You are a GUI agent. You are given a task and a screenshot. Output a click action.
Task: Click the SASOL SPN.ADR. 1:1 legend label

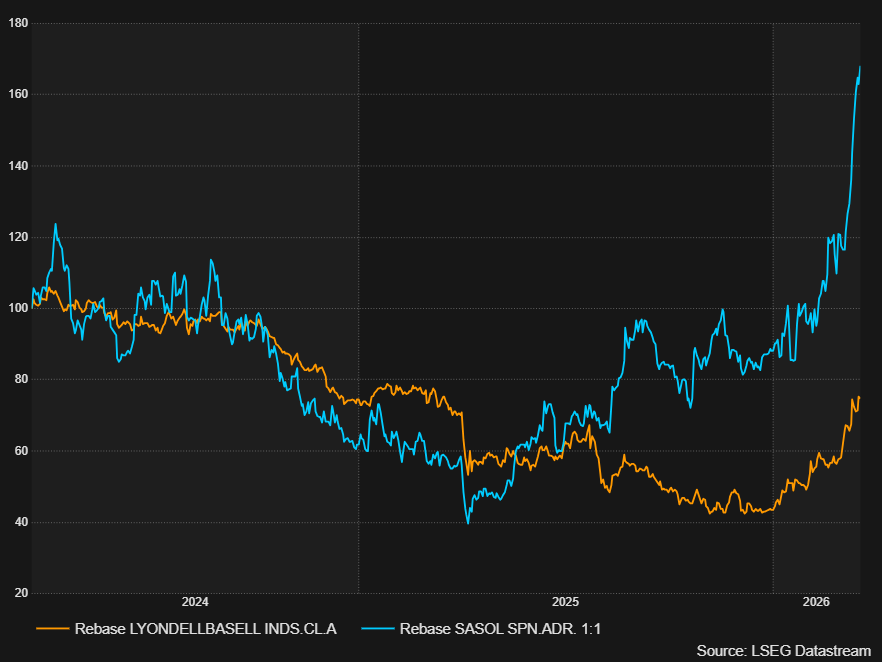point(500,629)
